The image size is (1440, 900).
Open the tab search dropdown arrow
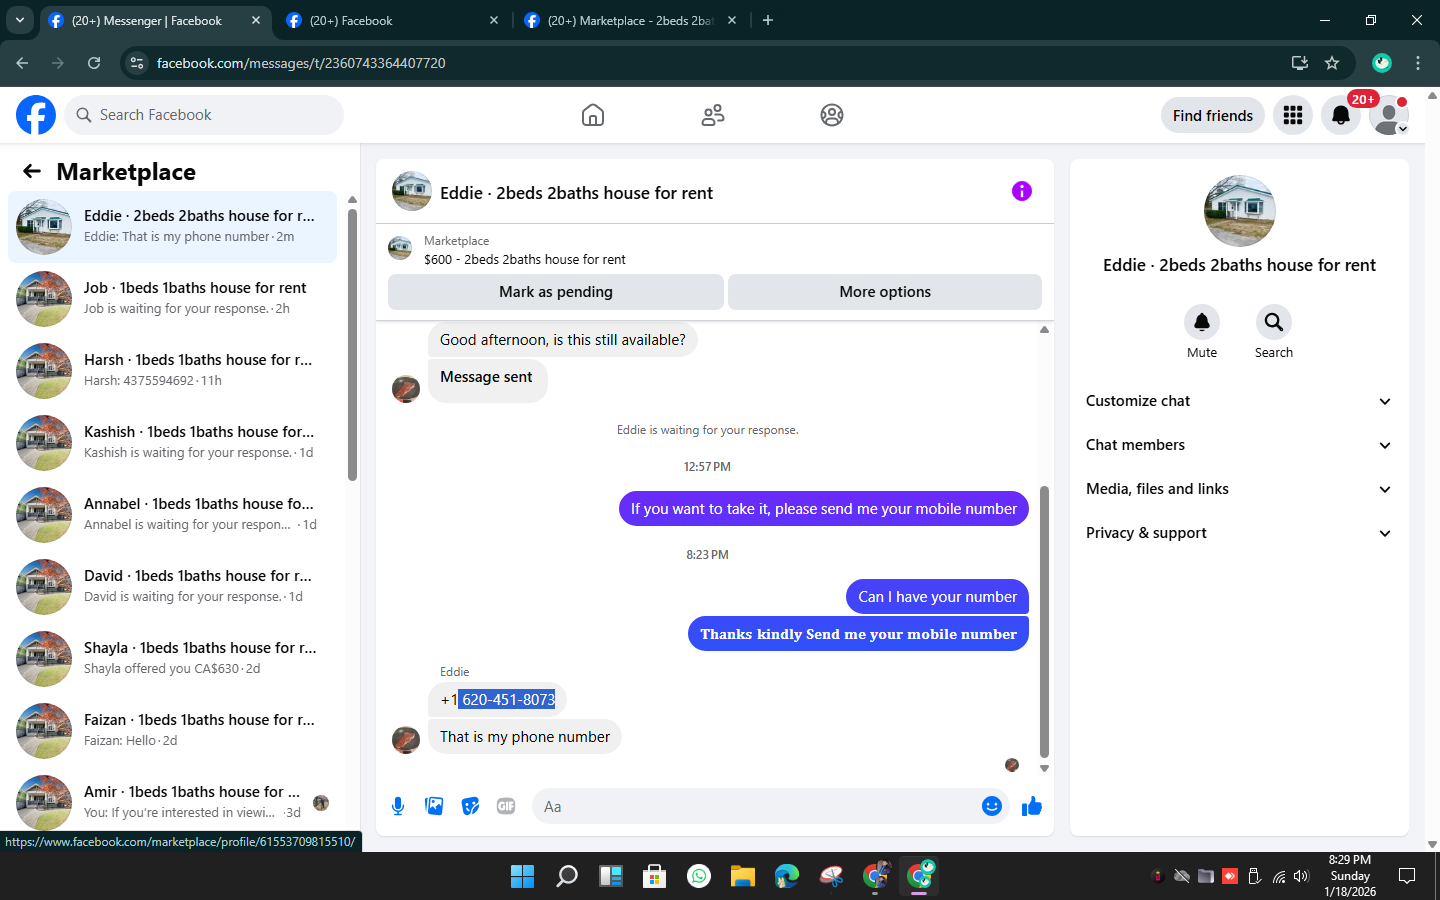(19, 20)
